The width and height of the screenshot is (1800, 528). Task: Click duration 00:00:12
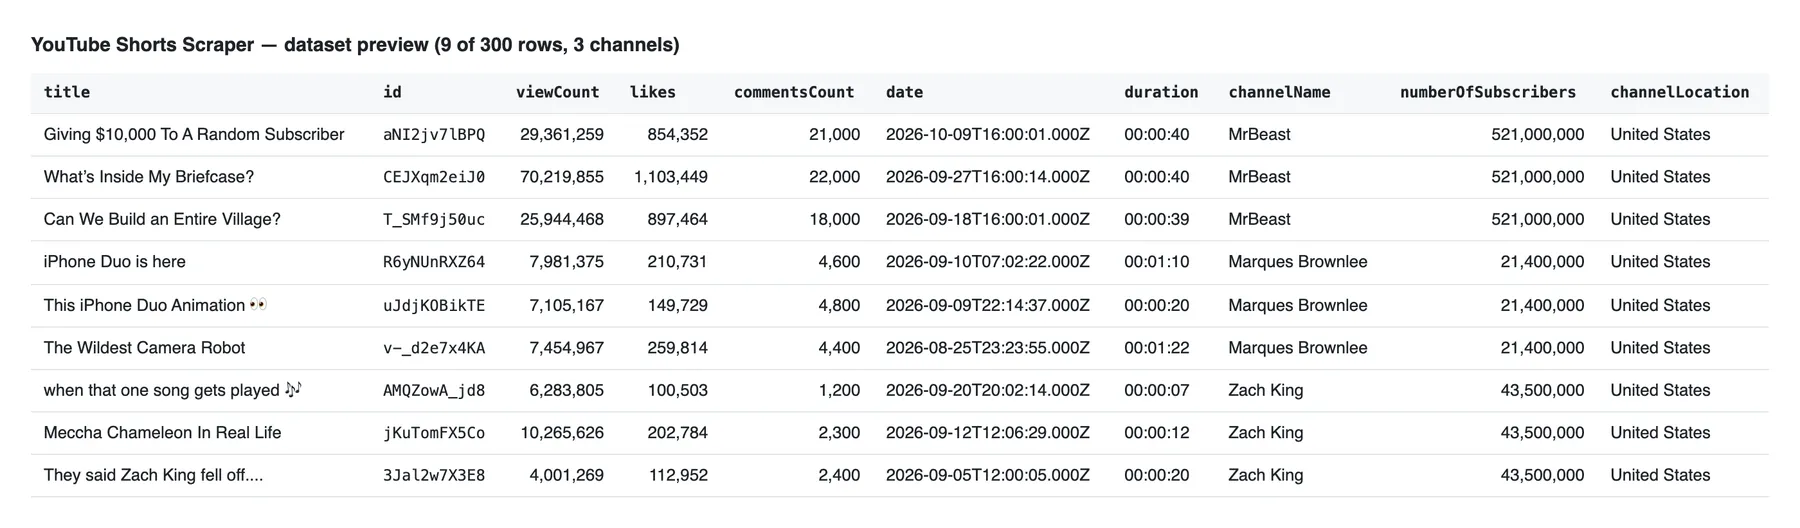point(1157,433)
